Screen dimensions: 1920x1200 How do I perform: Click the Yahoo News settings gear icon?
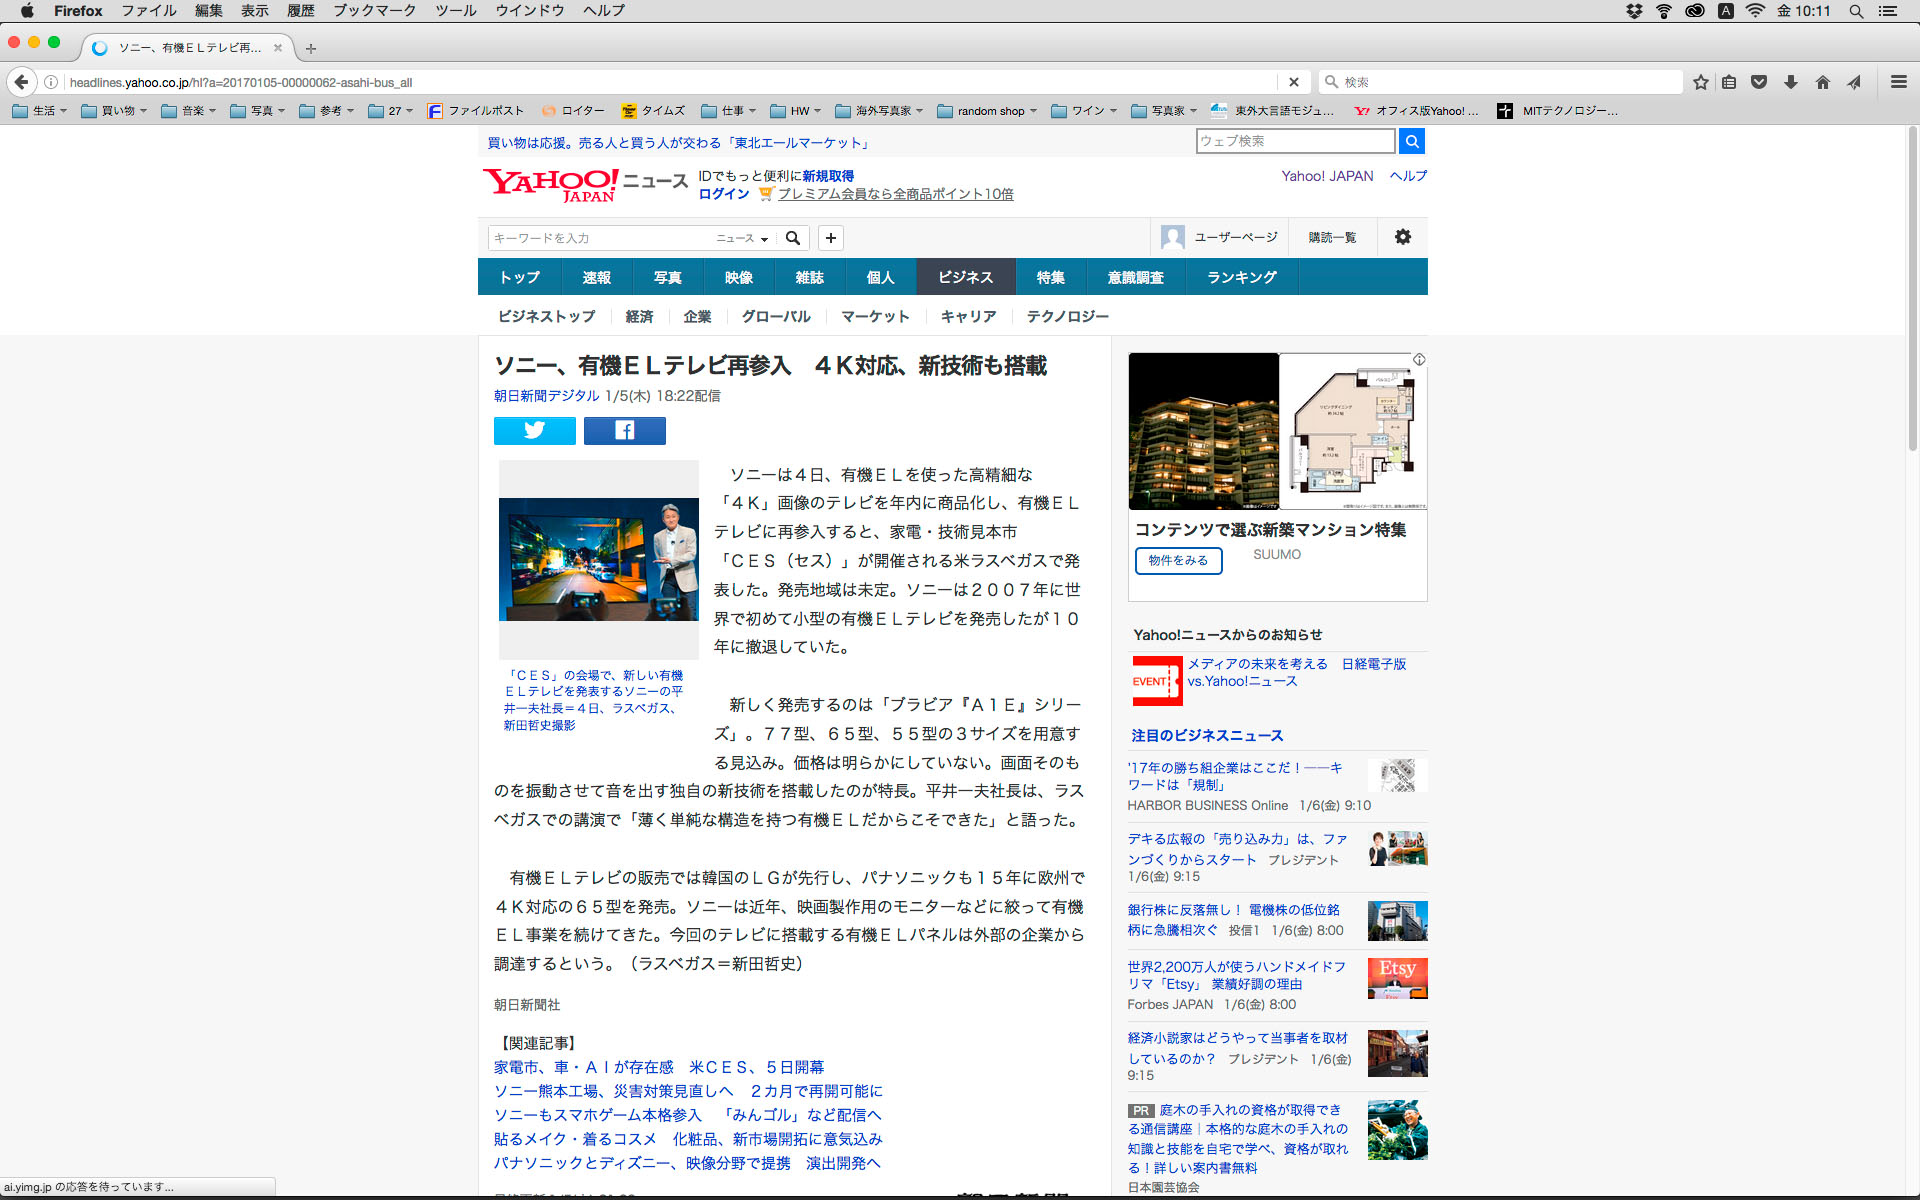pyautogui.click(x=1402, y=237)
